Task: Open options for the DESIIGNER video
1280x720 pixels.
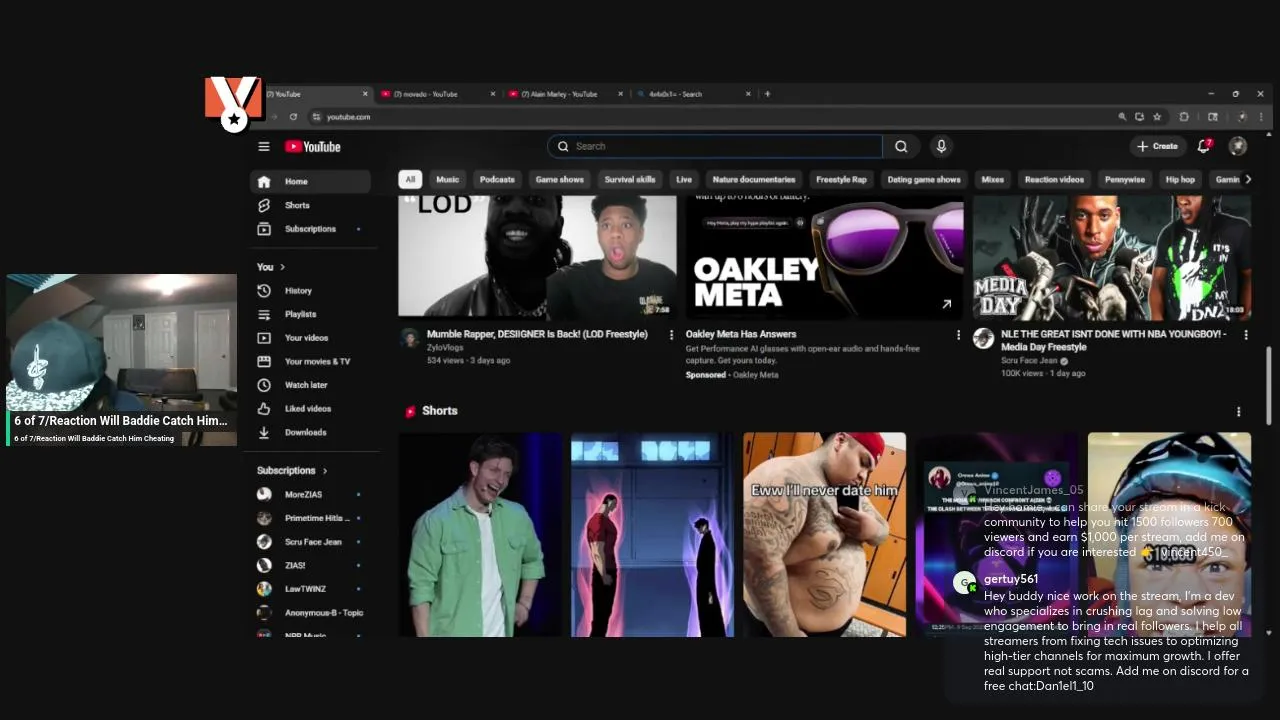Action: 671,335
